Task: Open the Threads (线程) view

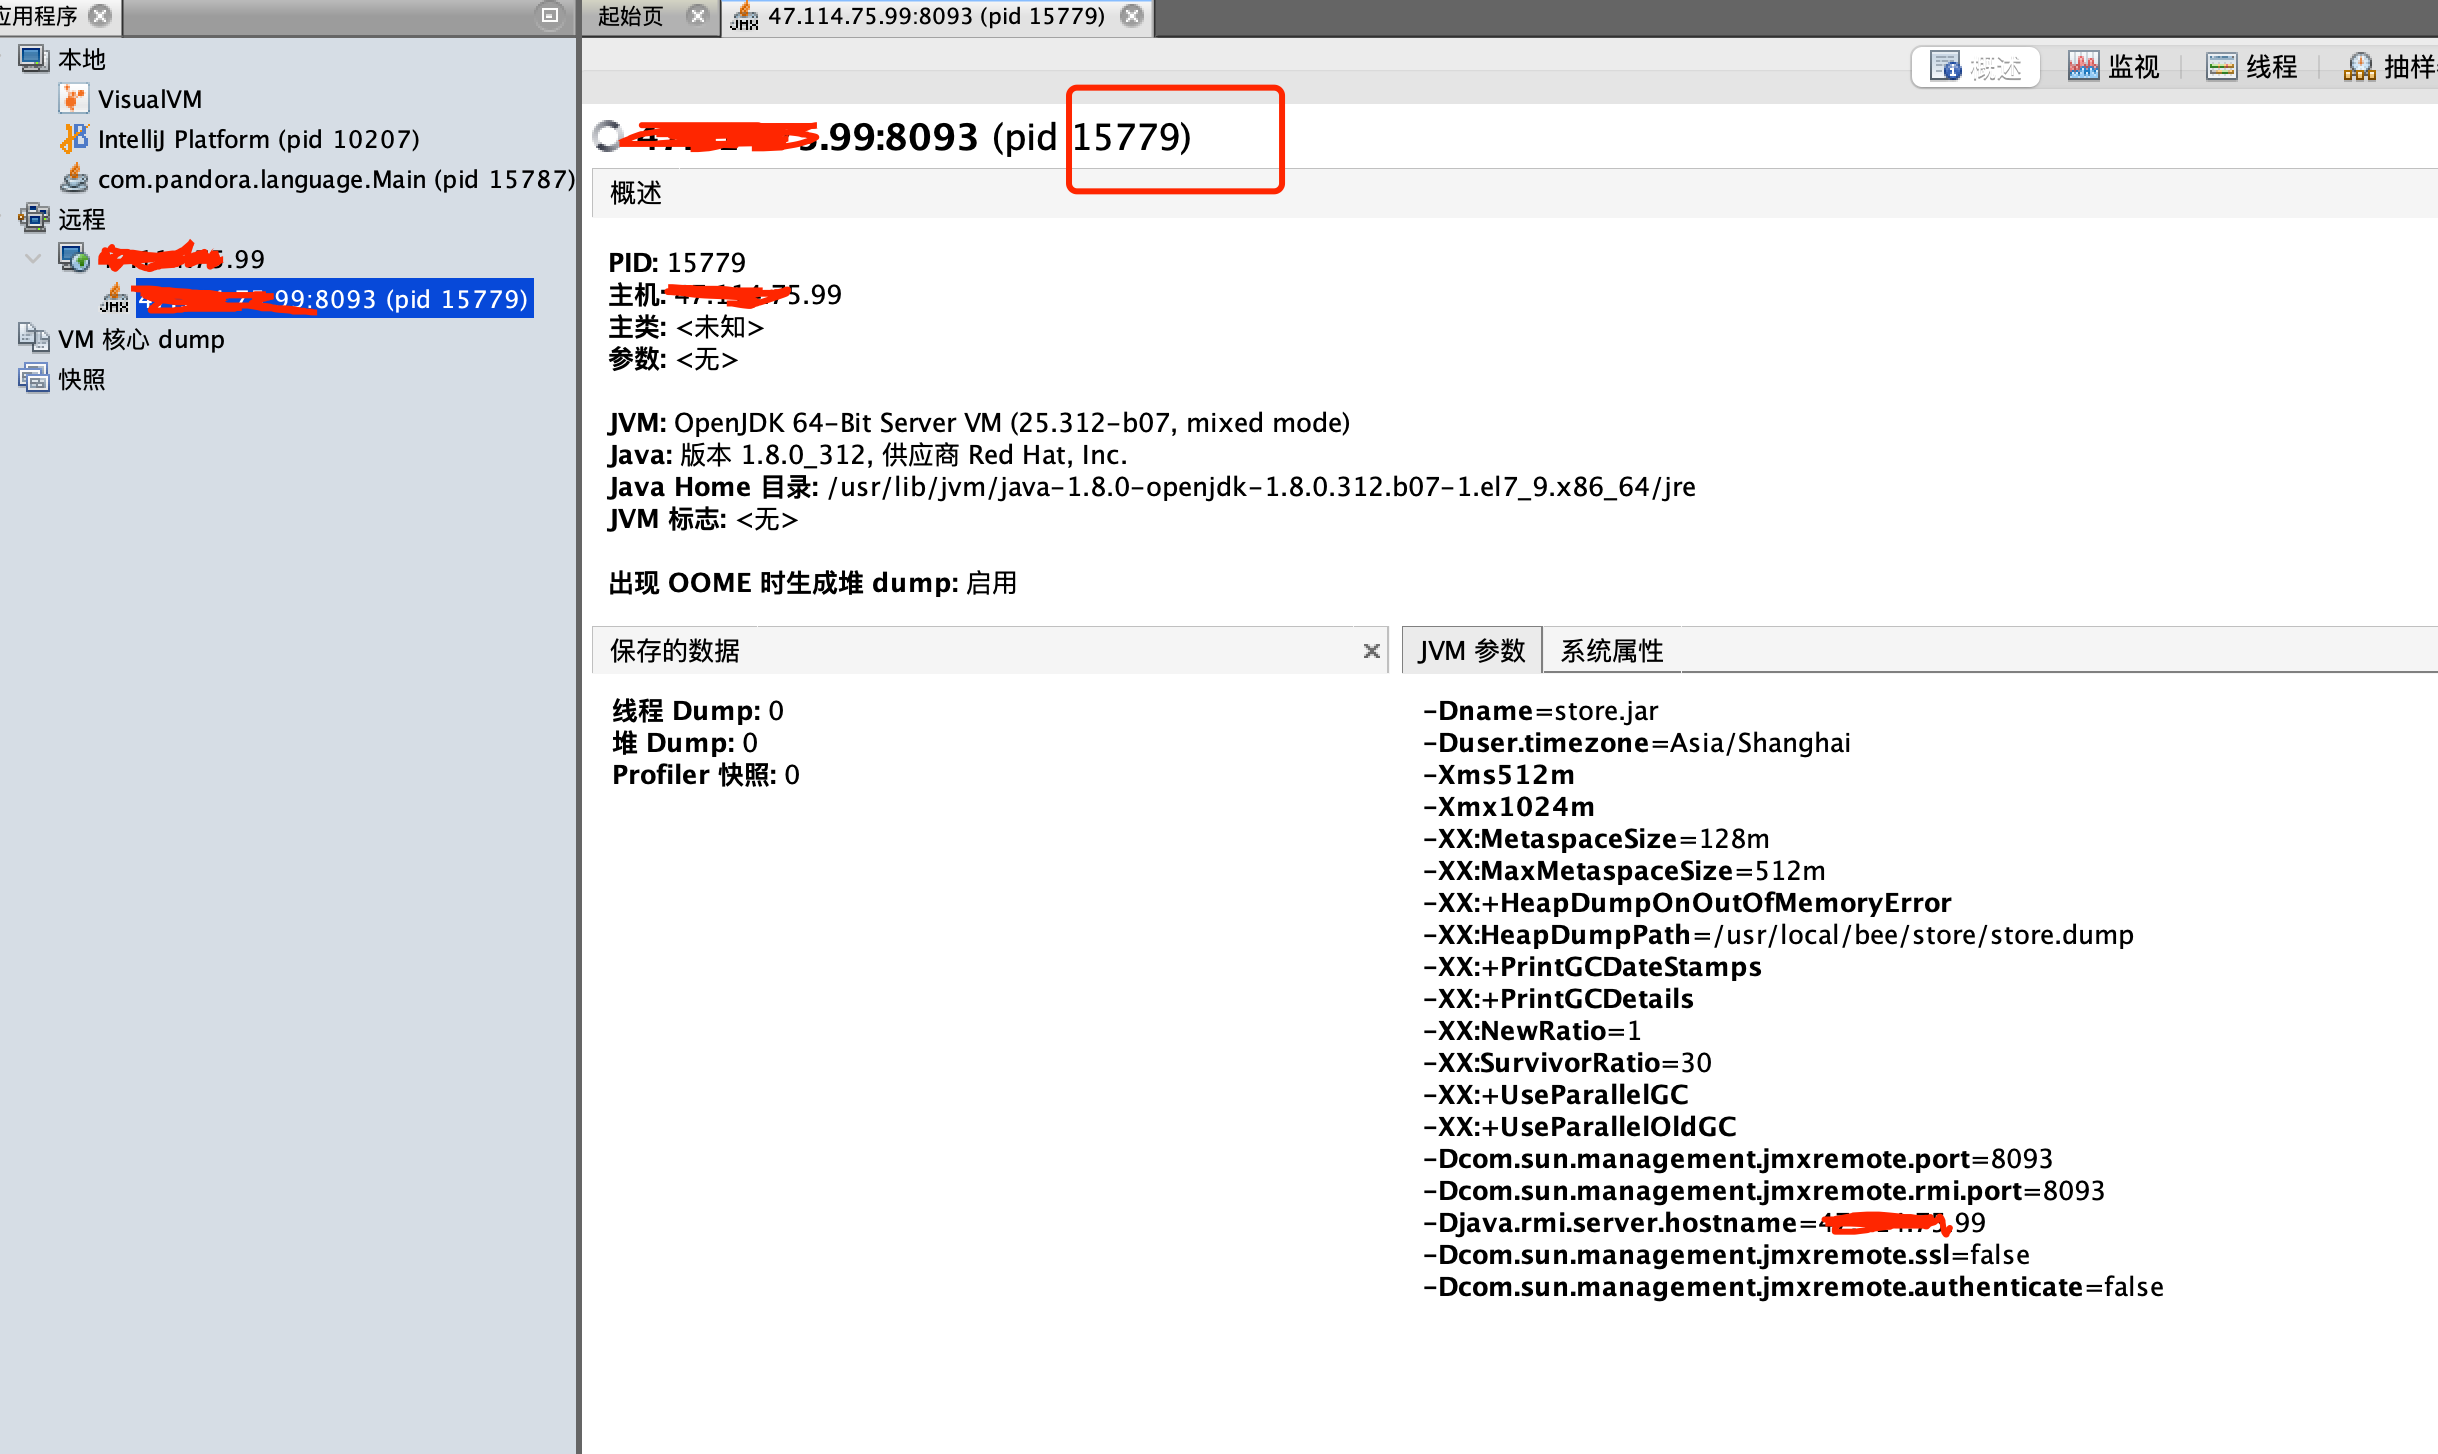Action: (2251, 67)
